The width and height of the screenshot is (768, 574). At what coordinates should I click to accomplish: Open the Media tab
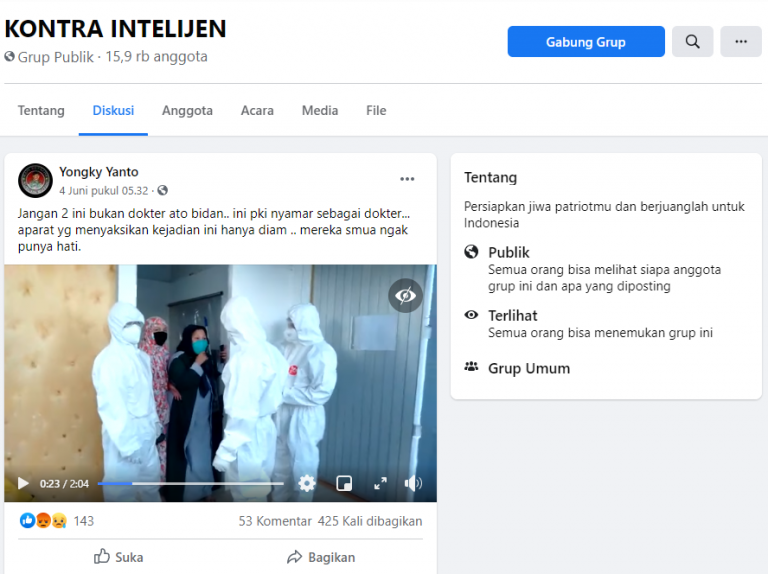[320, 111]
